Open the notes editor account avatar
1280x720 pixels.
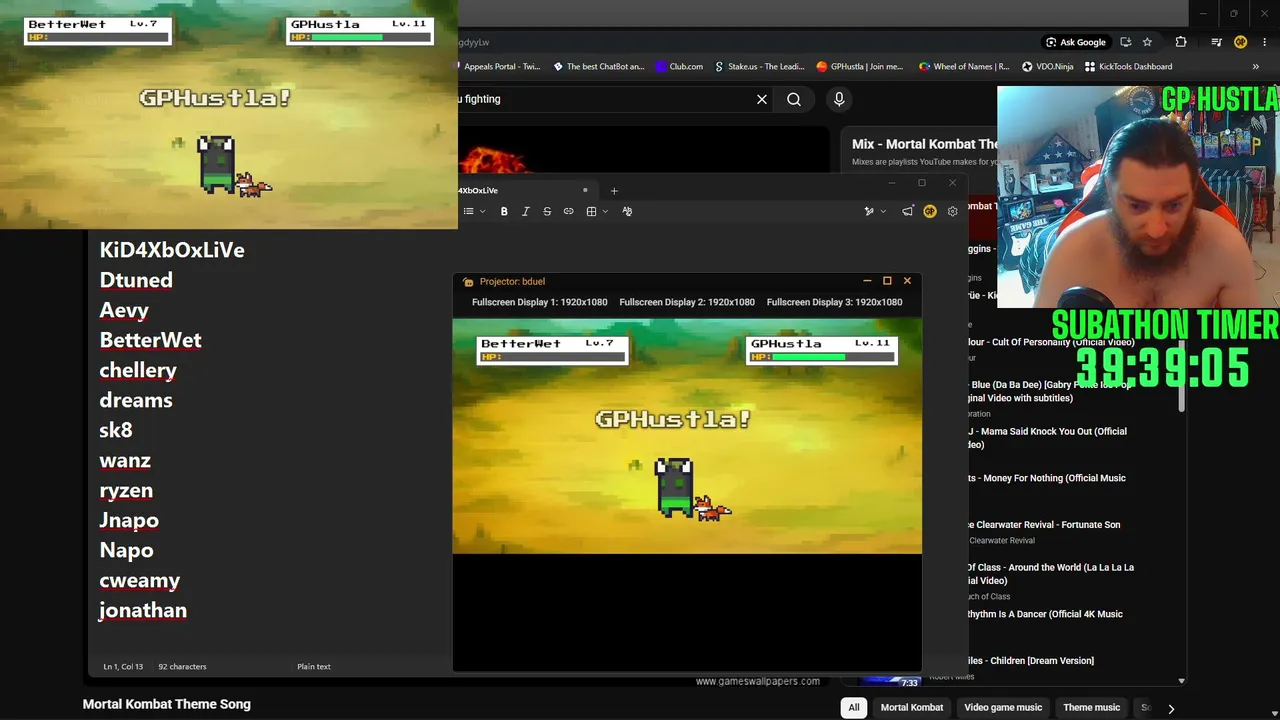(930, 211)
